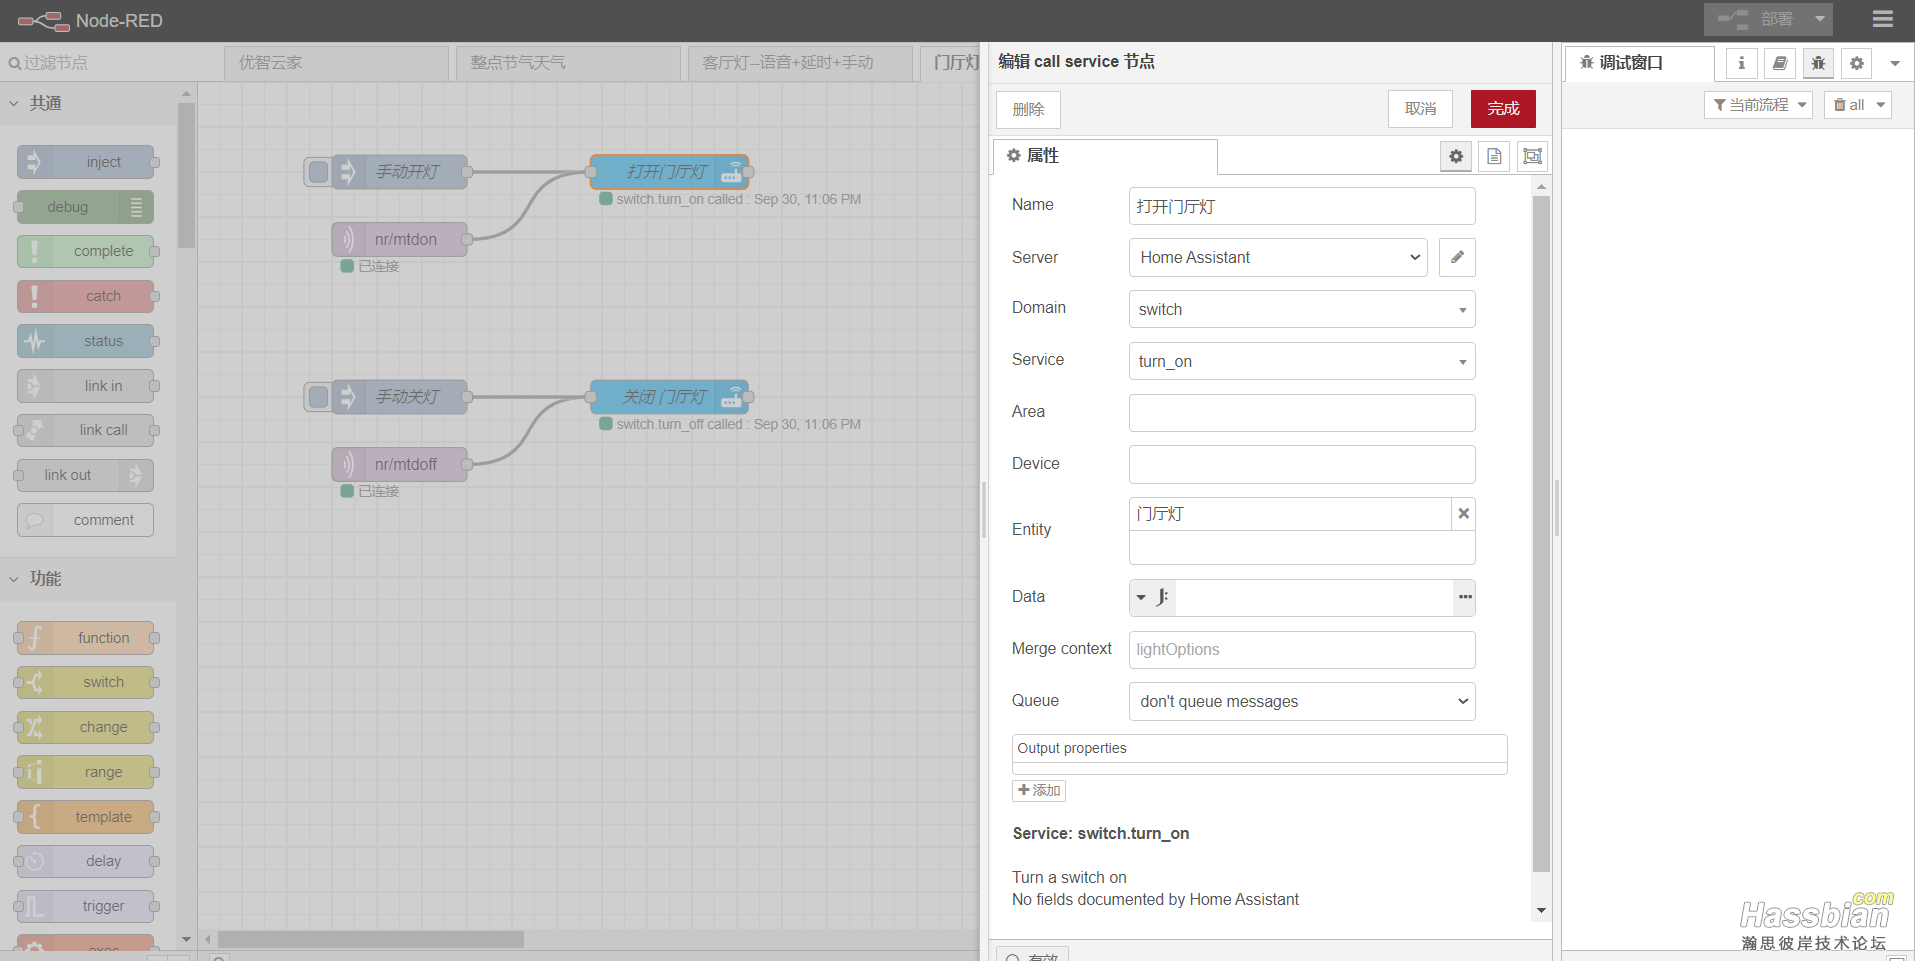Screen dimensions: 1915x961
Task: Trigger the 手动关灯 inject node button
Action: click(x=318, y=397)
